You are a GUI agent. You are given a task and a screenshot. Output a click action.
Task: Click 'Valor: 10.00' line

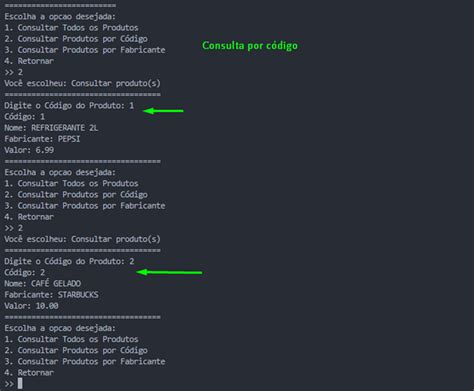pos(31,306)
